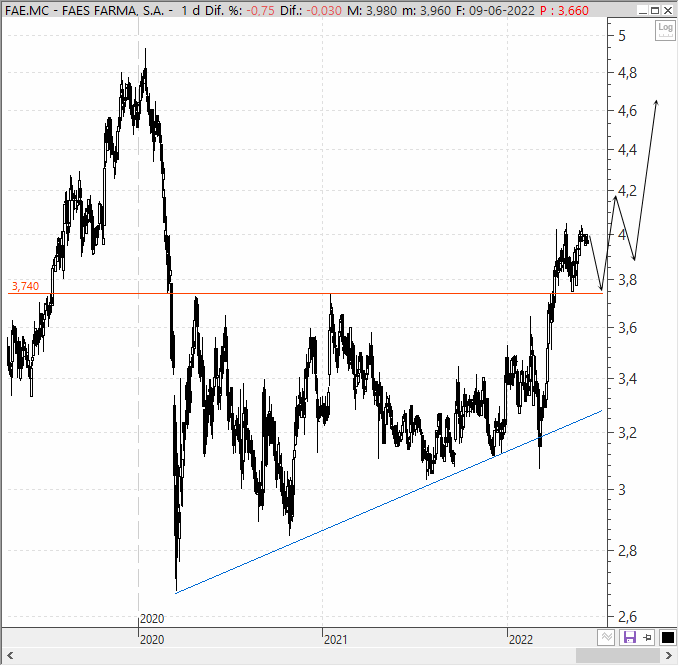
Task: Minimize the chart window
Action: pyautogui.click(x=643, y=10)
